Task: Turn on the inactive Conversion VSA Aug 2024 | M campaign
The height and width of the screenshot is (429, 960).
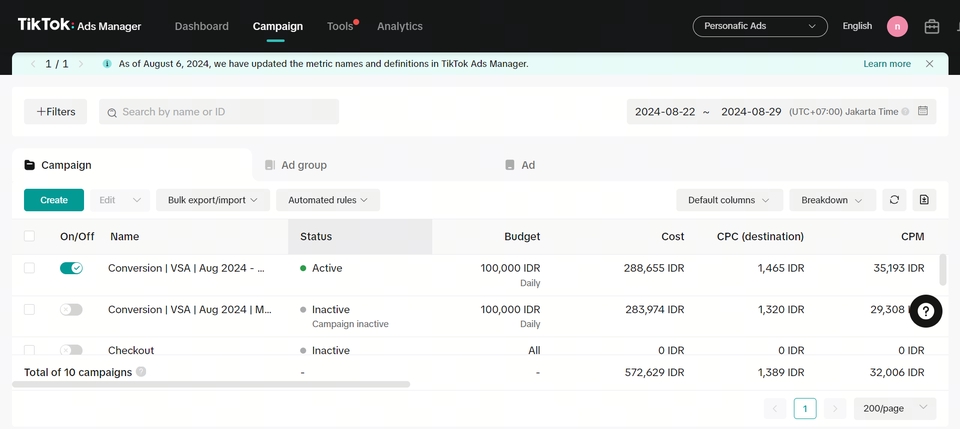Action: click(x=71, y=310)
